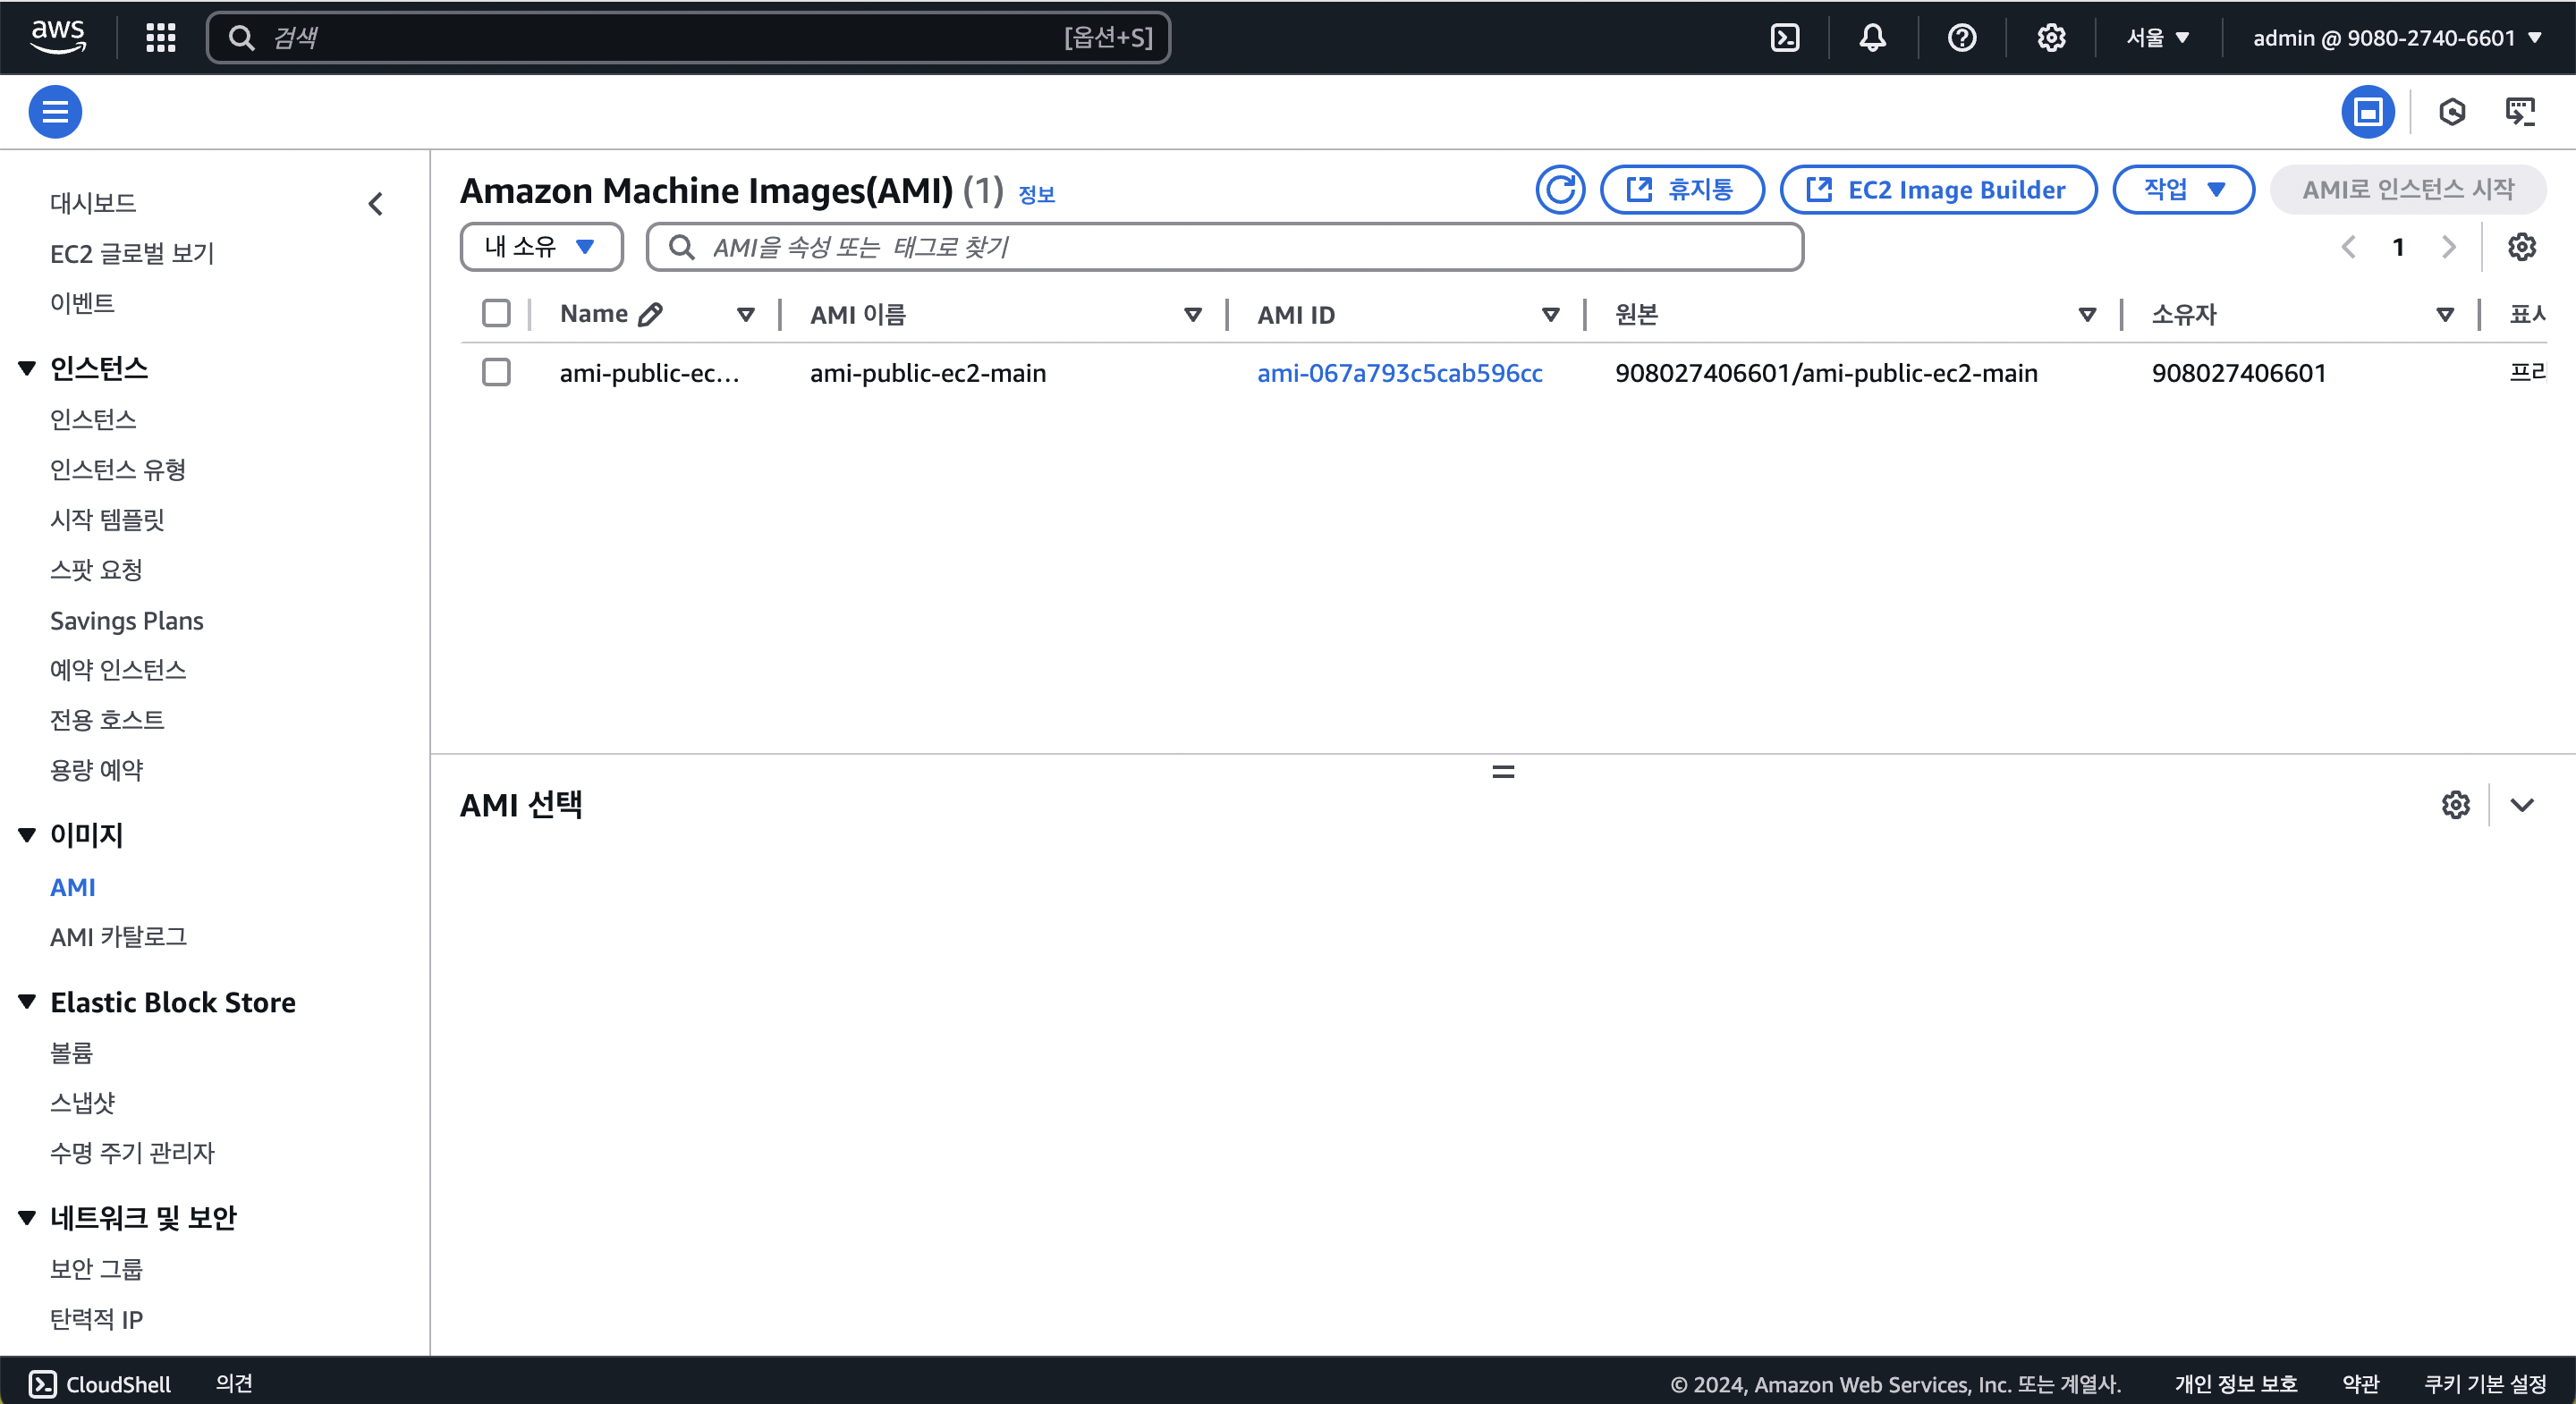This screenshot has height=1404, width=2576.
Task: Click the blue hamburger navigation menu button
Action: [55, 112]
